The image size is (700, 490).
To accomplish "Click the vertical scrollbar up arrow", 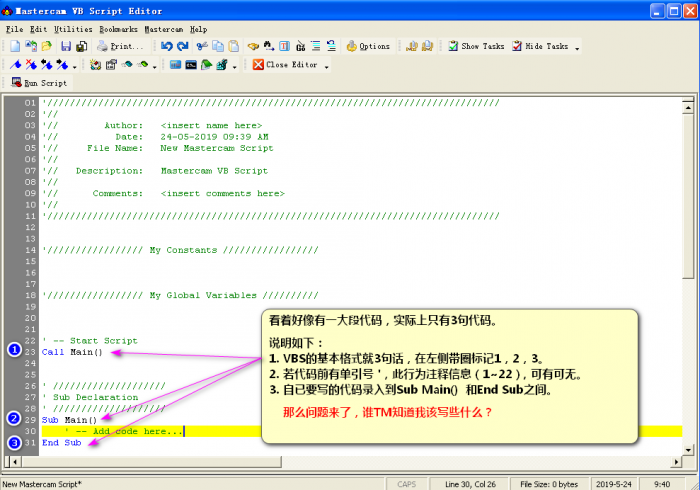I will 688,107.
